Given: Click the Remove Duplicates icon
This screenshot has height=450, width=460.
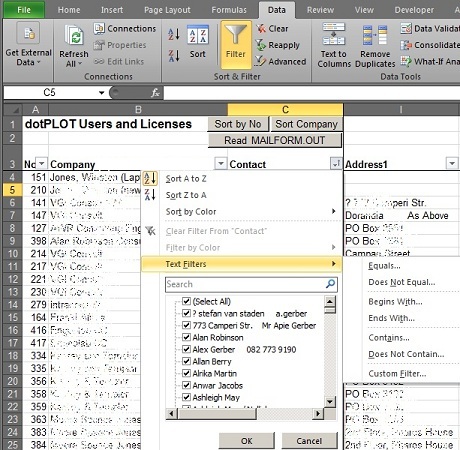Looking at the screenshot, I should [x=375, y=35].
